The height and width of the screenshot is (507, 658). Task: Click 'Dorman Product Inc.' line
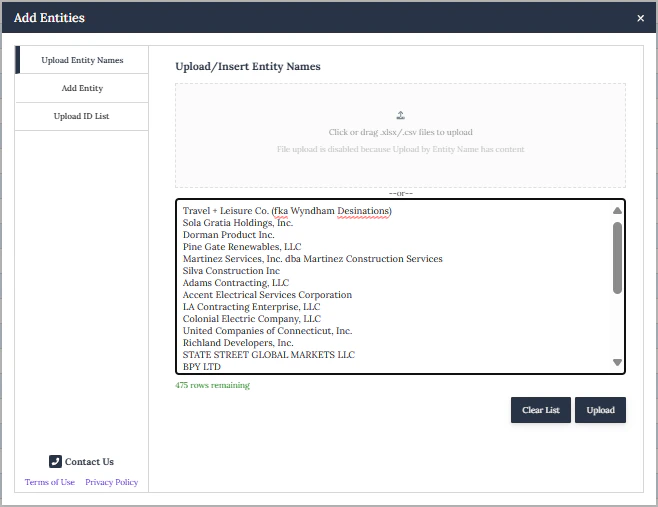pyautogui.click(x=228, y=235)
